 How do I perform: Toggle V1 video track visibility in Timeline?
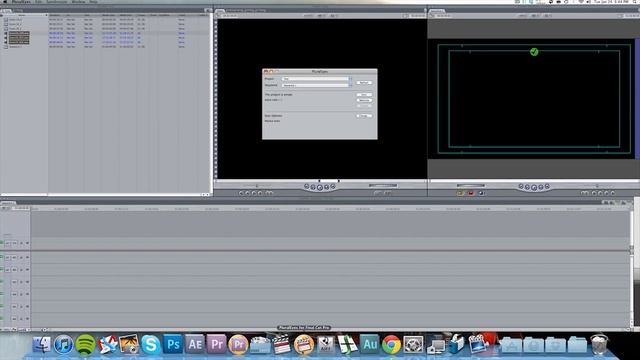tap(2, 243)
